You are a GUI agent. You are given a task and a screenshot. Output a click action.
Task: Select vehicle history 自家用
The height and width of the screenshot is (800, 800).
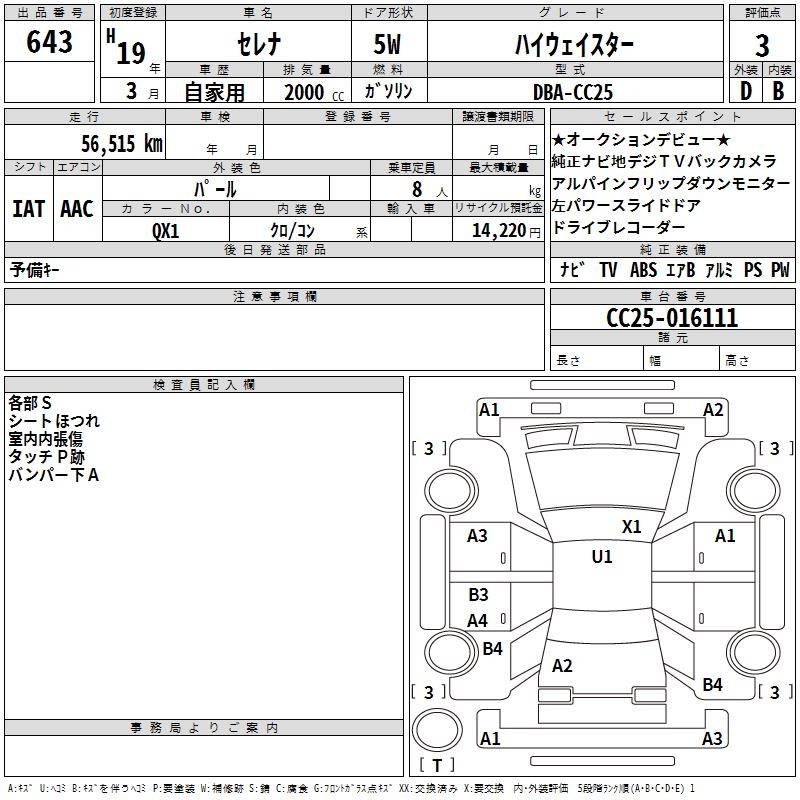pos(214,92)
